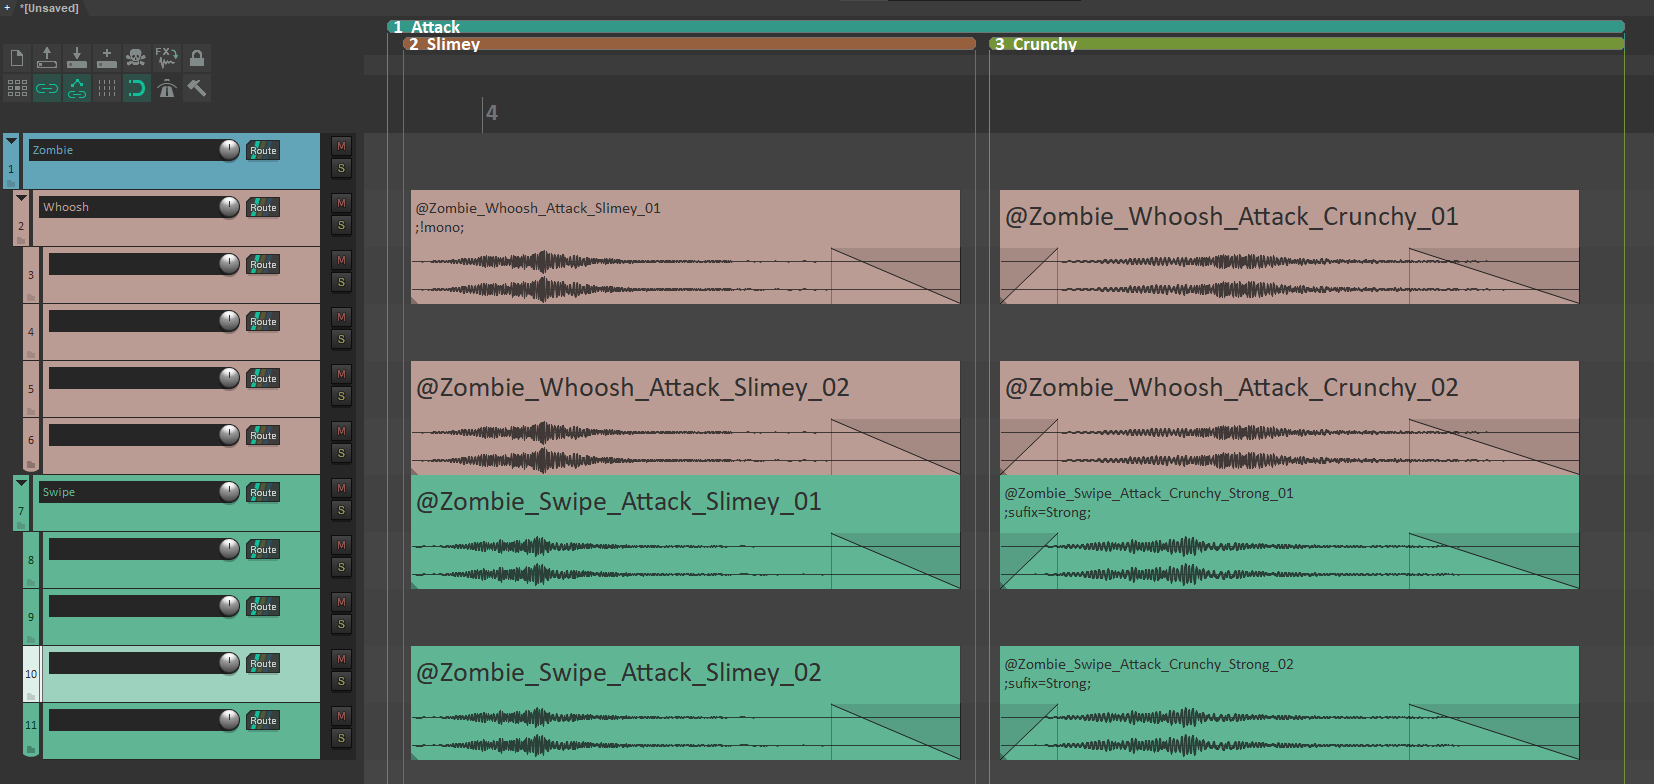This screenshot has height=784, width=1654.
Task: Select item @Zombie_Swipe_Attack_Crunchy_Strong_02
Action: [x=1289, y=703]
